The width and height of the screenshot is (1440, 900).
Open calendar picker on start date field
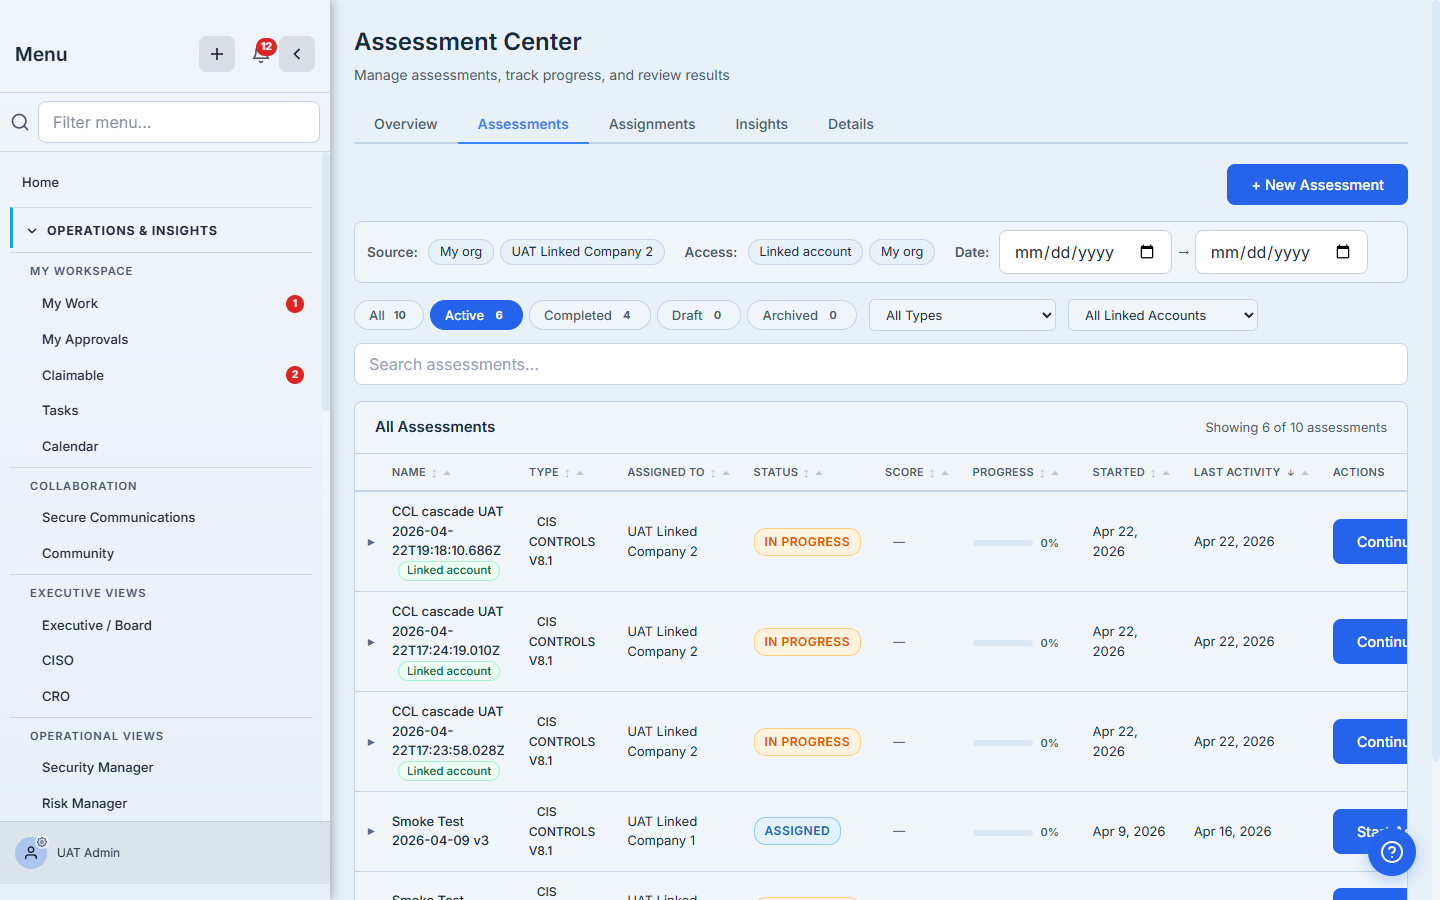pyautogui.click(x=1147, y=252)
